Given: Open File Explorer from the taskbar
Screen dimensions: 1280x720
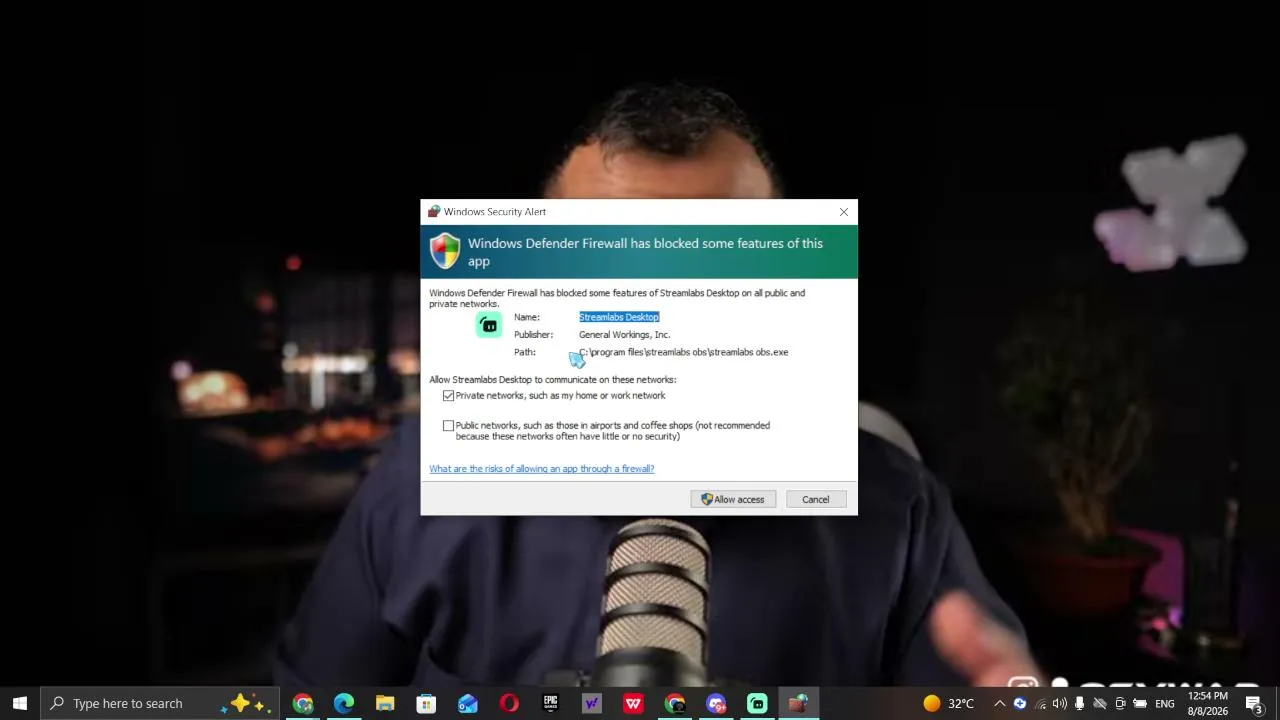Looking at the screenshot, I should 385,703.
